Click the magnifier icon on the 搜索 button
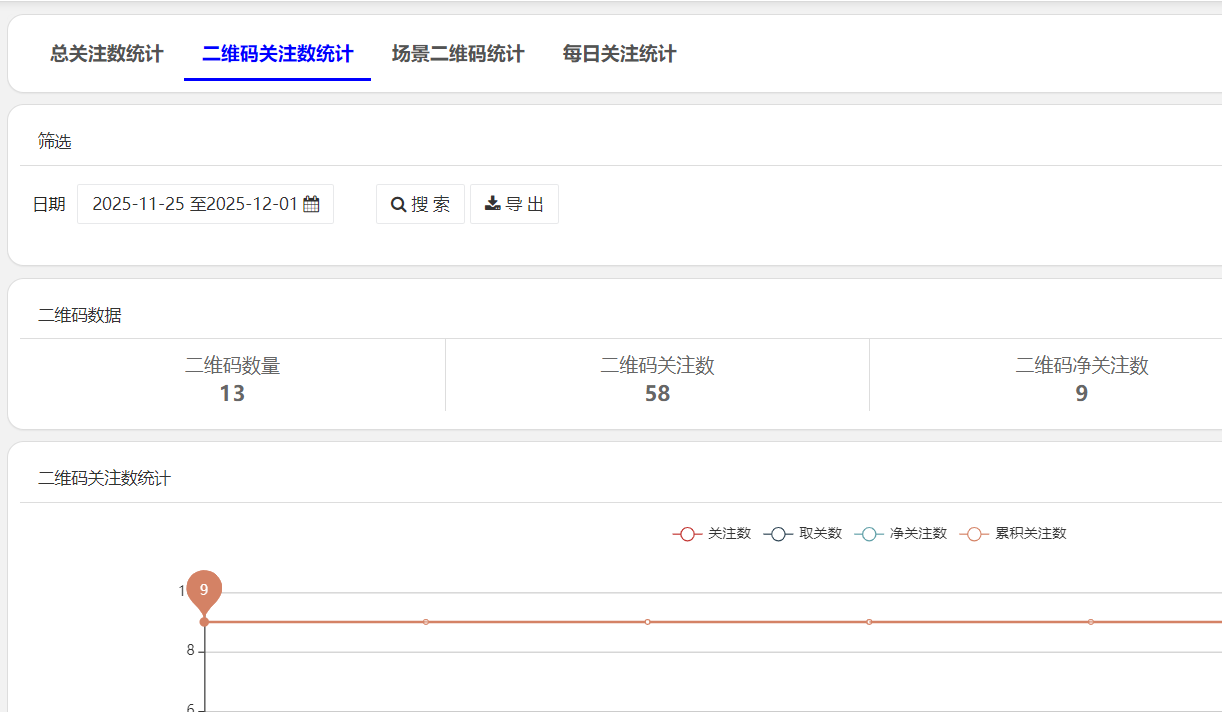 (x=399, y=204)
